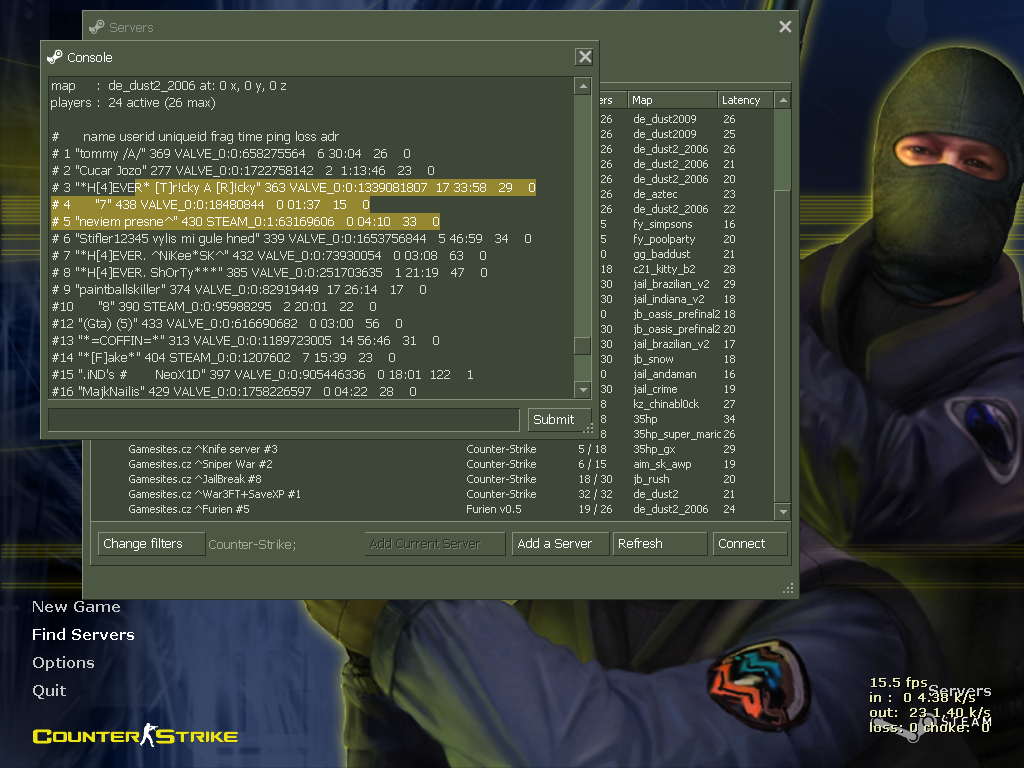Screen dimensions: 1024x768
Task: Click the jb_rush map entry
Action: (x=651, y=479)
